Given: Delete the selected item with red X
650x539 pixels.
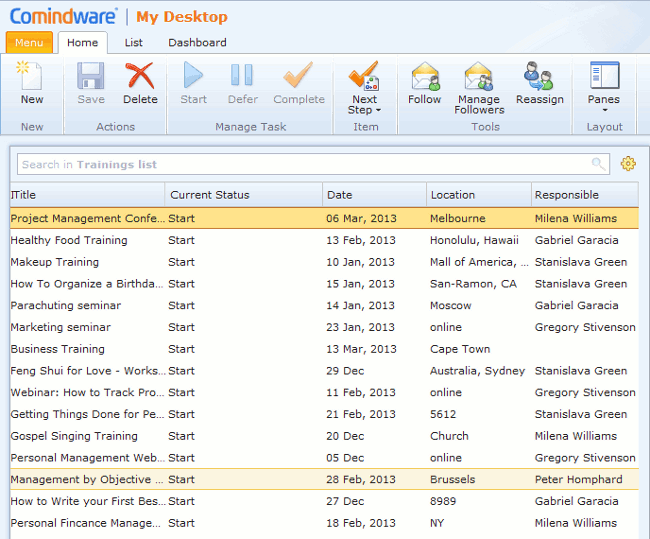Looking at the screenshot, I should [x=140, y=75].
